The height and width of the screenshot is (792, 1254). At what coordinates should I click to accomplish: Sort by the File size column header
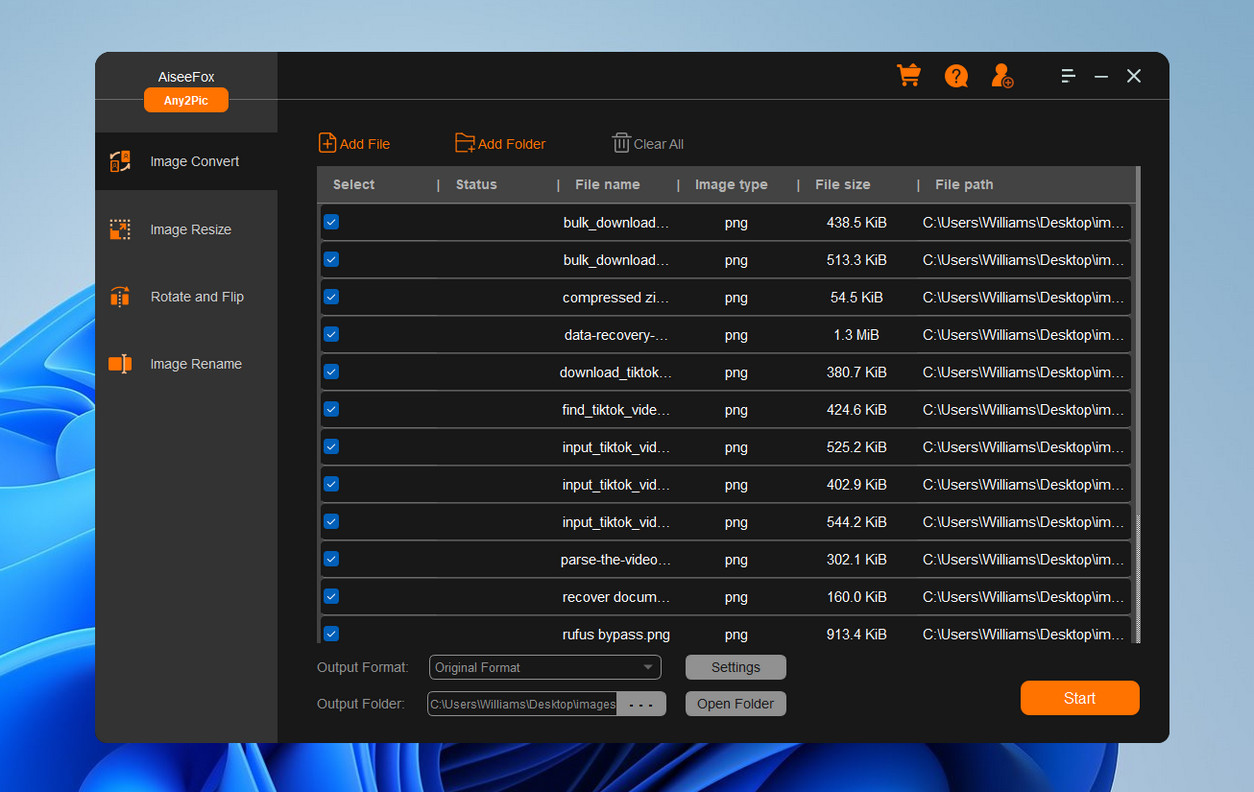click(843, 185)
